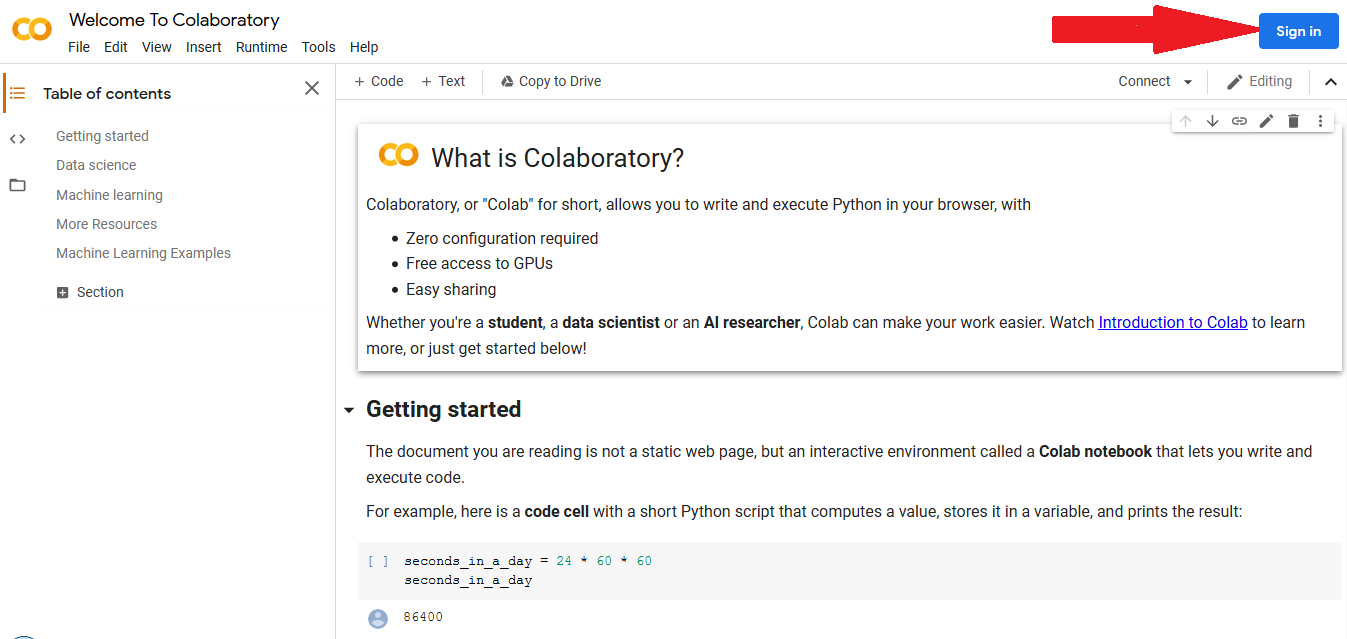
Task: Add a new Section in contents
Action: click(x=90, y=292)
